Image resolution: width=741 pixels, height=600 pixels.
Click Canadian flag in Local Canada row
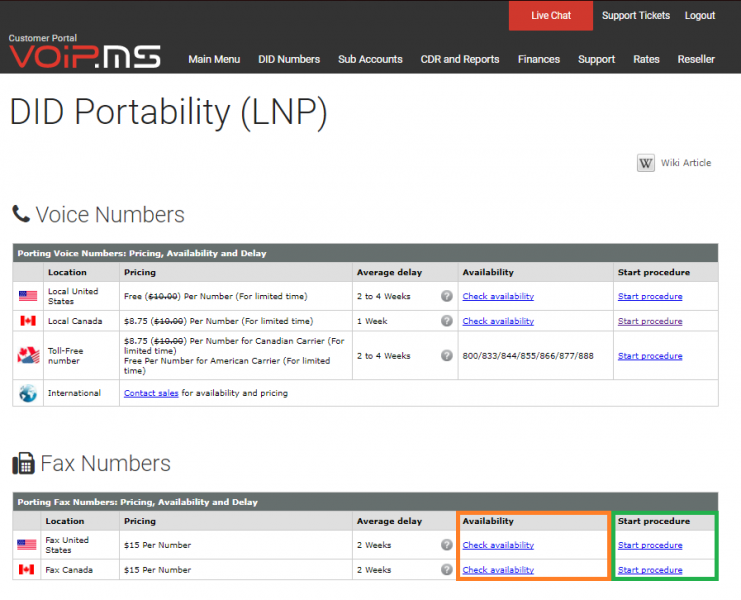coord(28,321)
